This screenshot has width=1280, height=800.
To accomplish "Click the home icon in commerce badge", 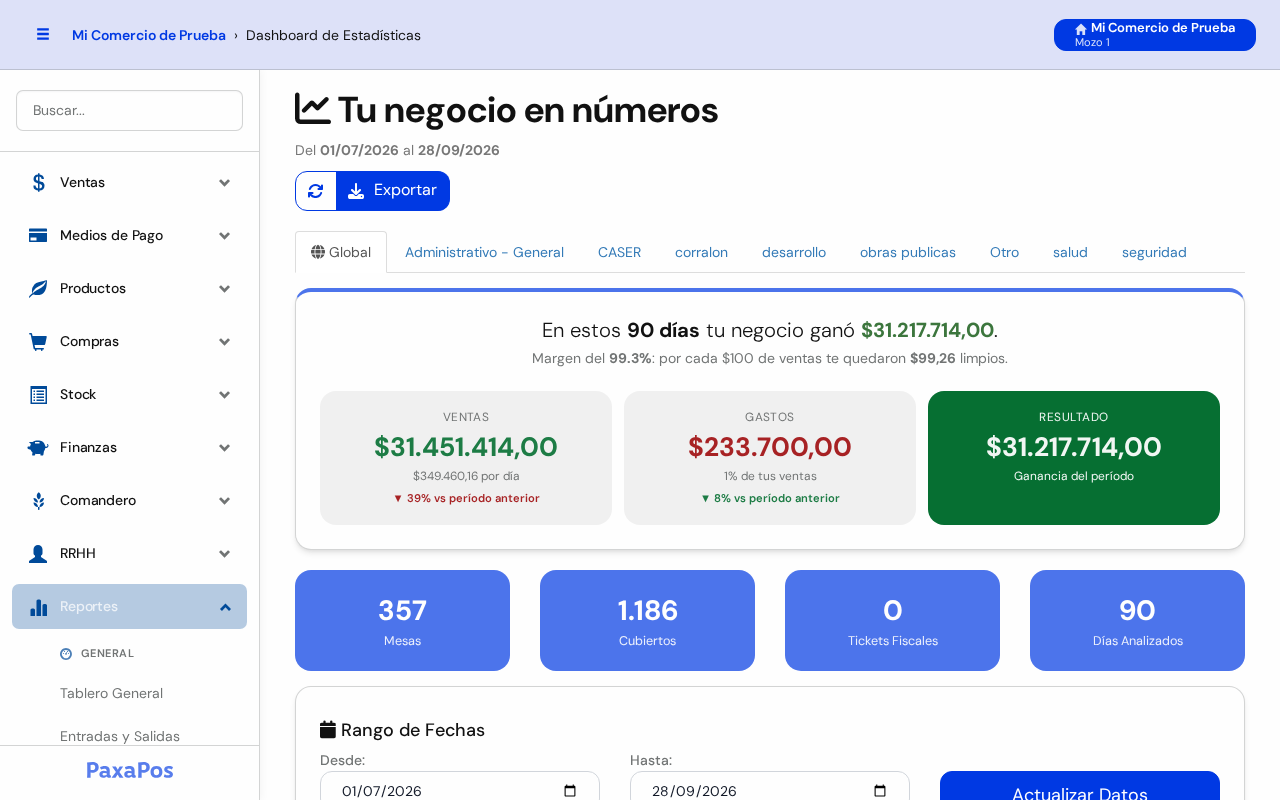I will (x=1081, y=29).
